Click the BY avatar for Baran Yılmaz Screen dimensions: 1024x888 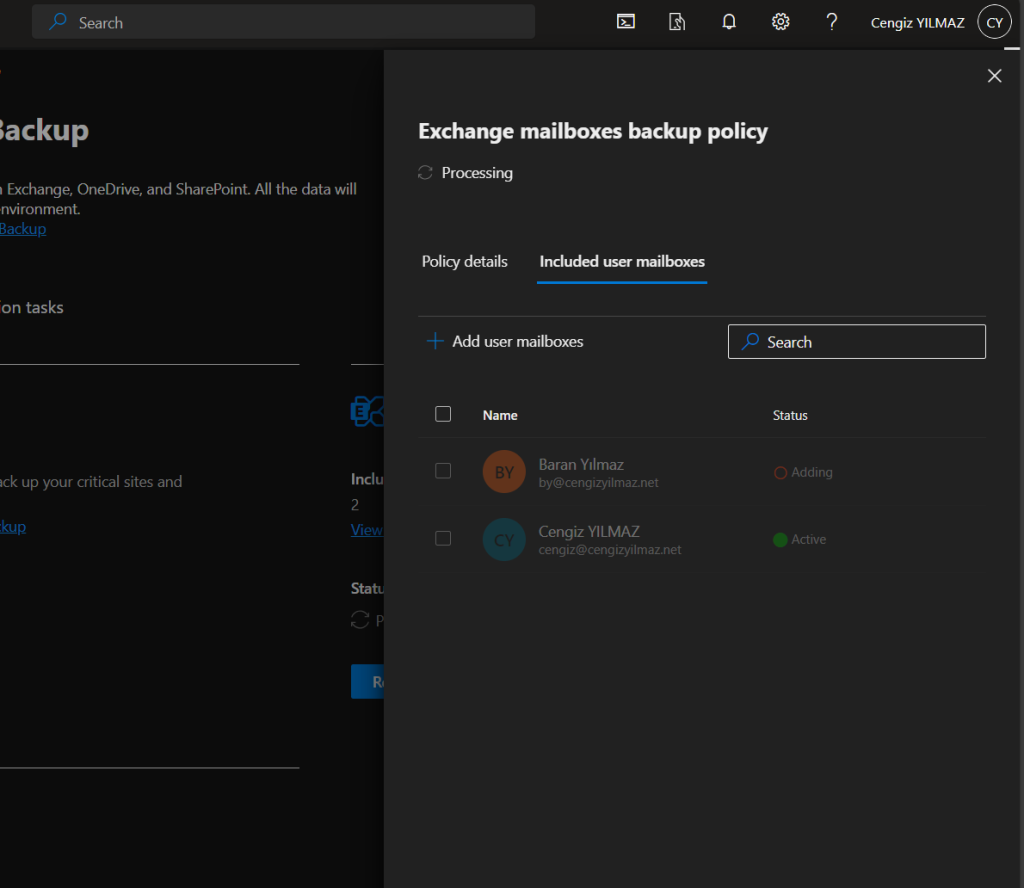(x=504, y=472)
